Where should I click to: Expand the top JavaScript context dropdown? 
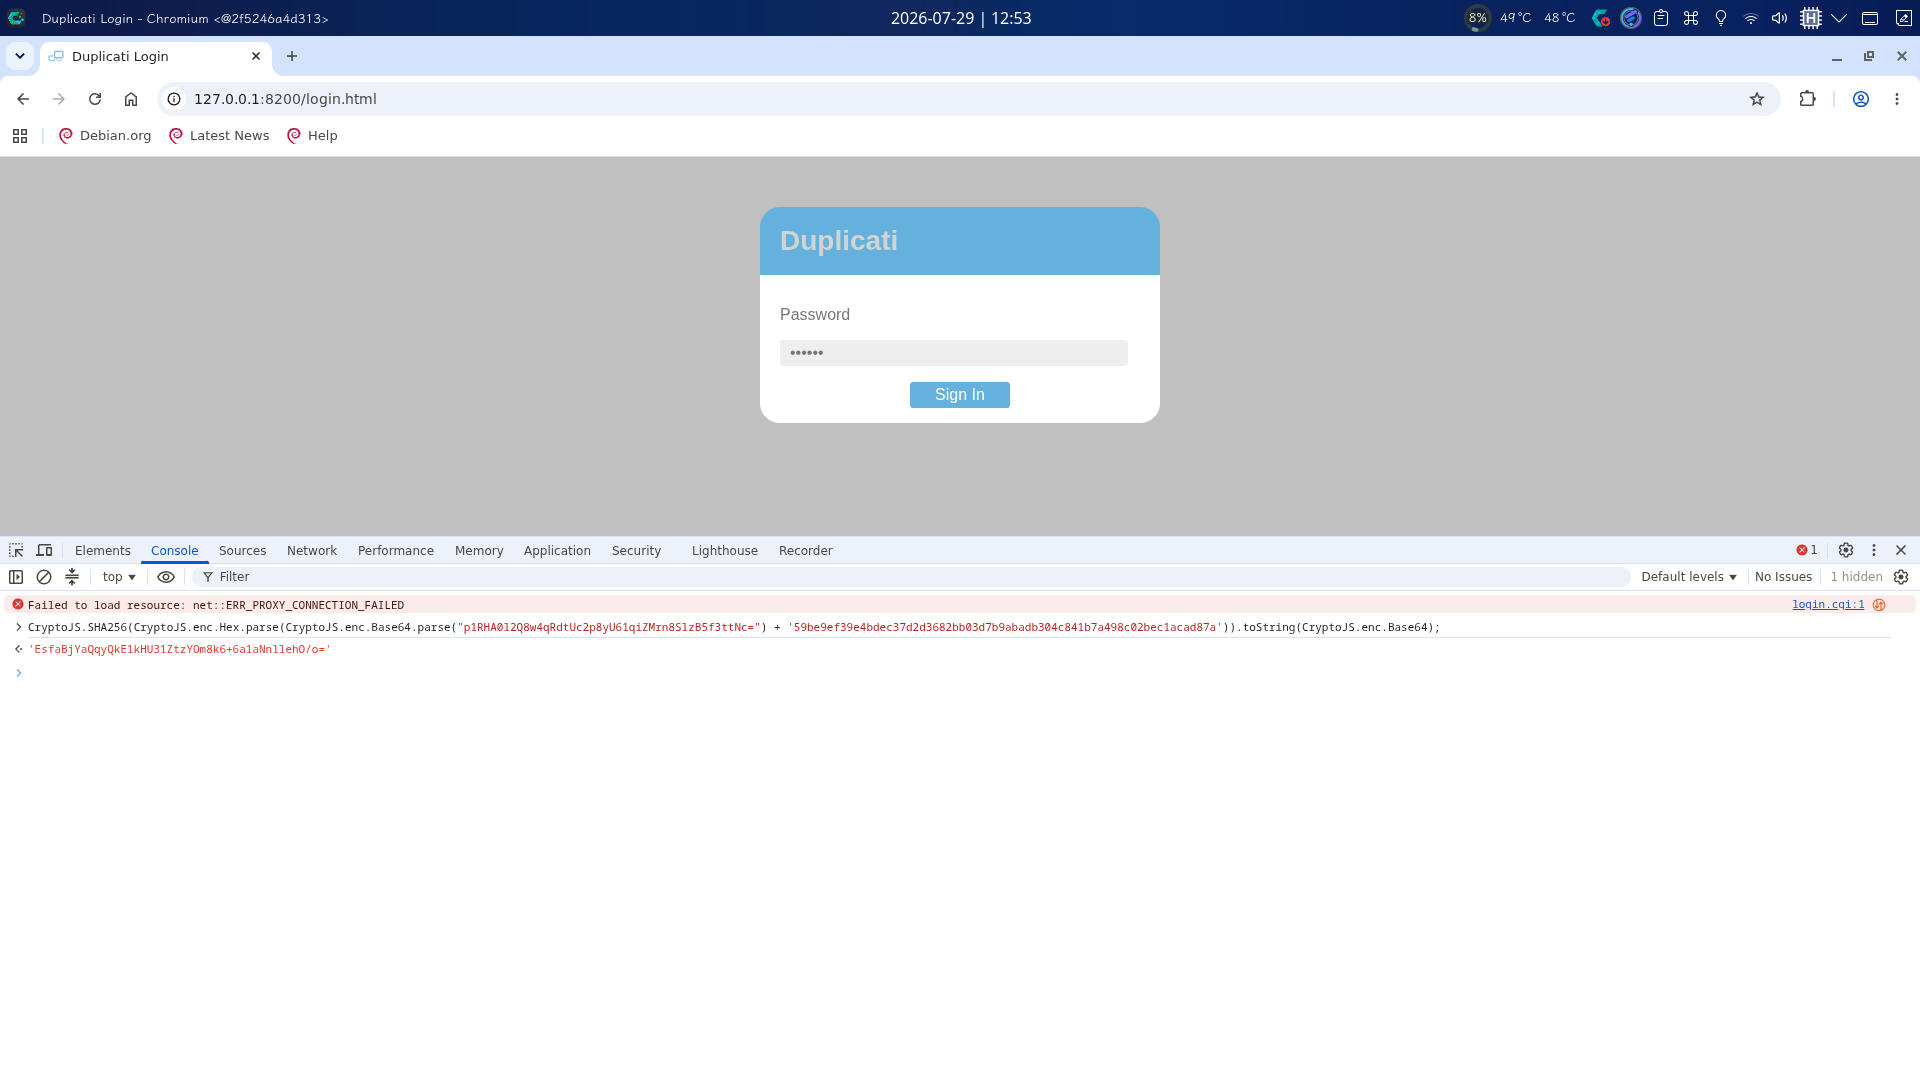click(x=119, y=577)
